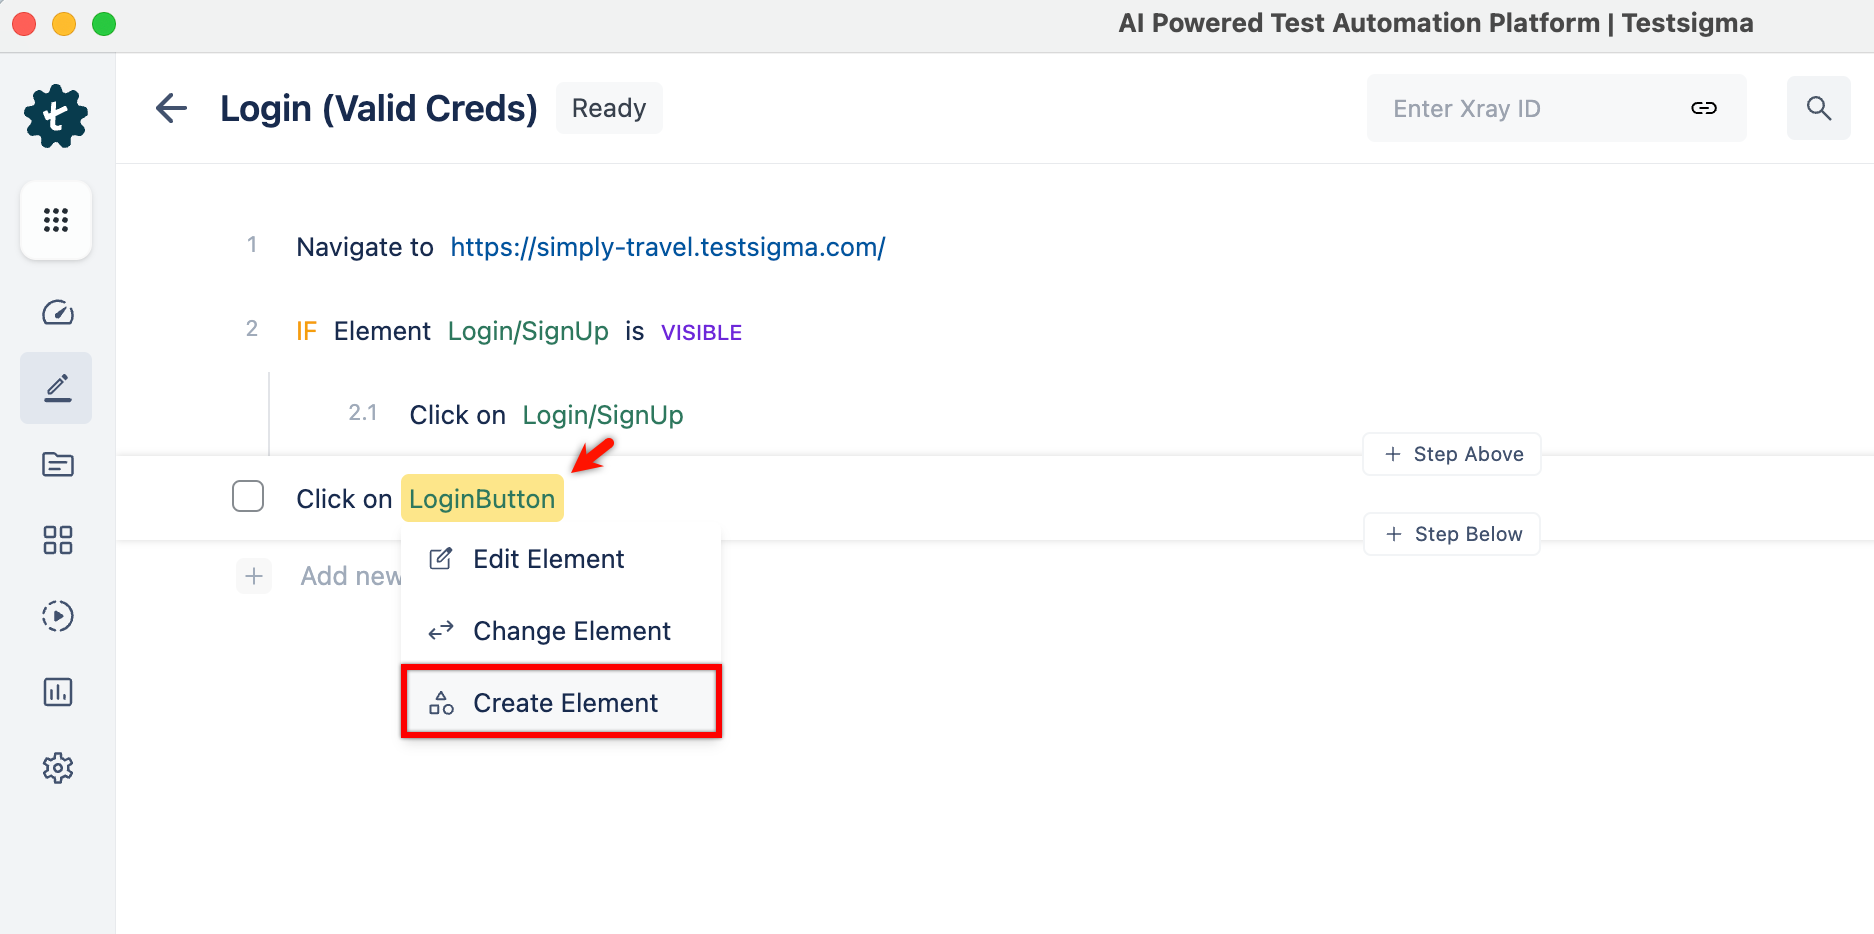Click the Testsigma gear logo
Viewport: 1874px width, 934px height.
[56, 116]
